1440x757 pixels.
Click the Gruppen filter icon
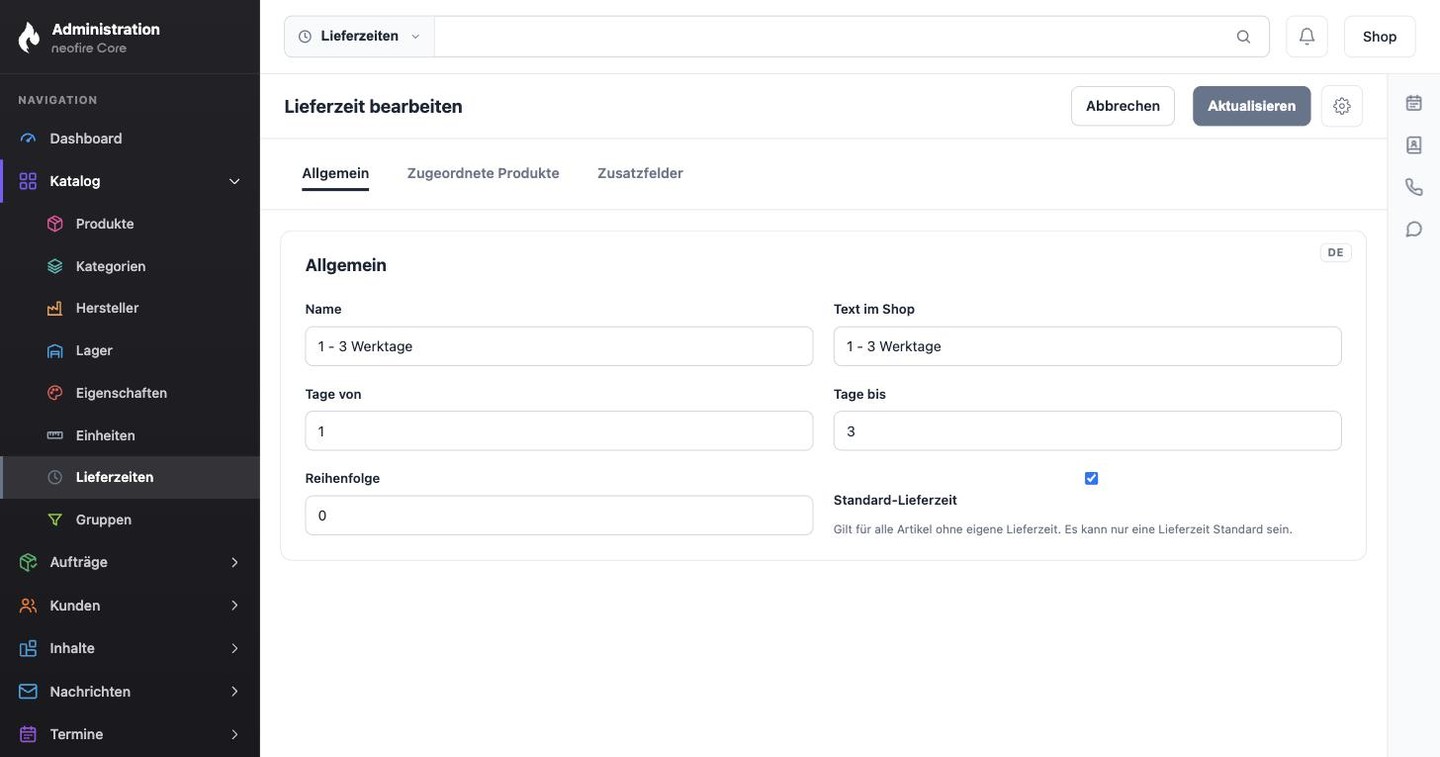click(x=55, y=520)
